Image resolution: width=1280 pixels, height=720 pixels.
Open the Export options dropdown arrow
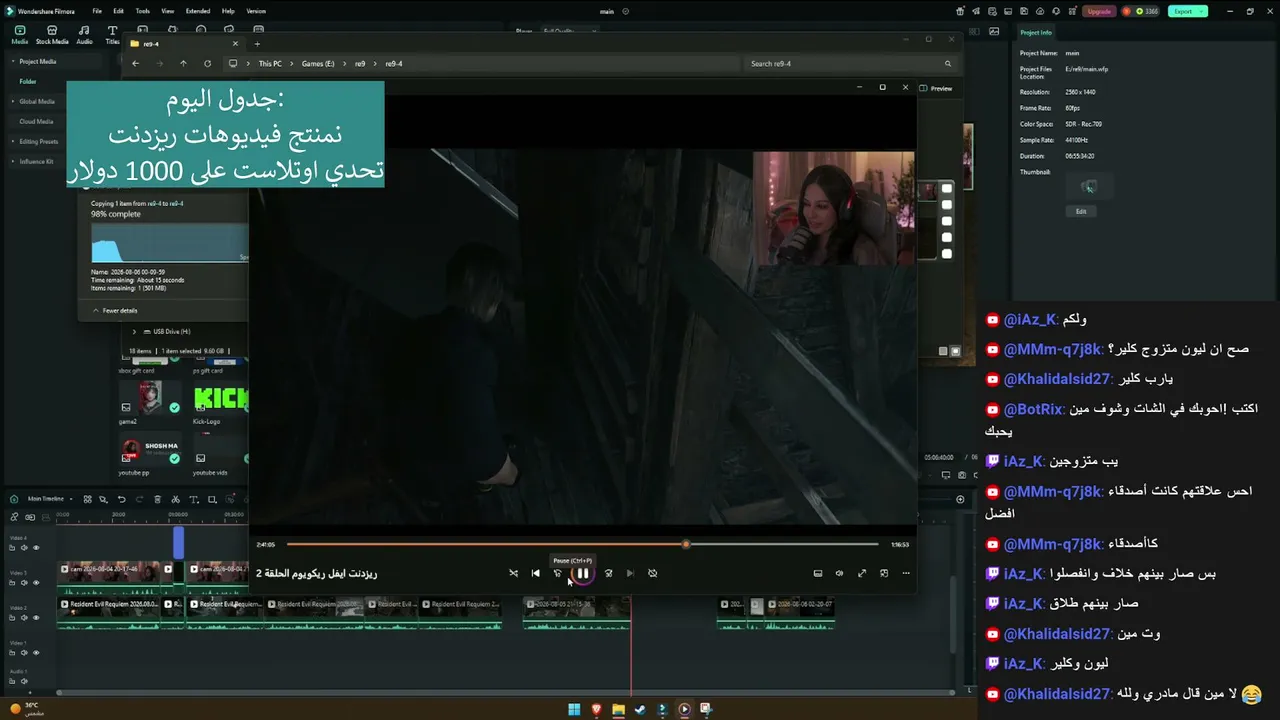(1202, 11)
